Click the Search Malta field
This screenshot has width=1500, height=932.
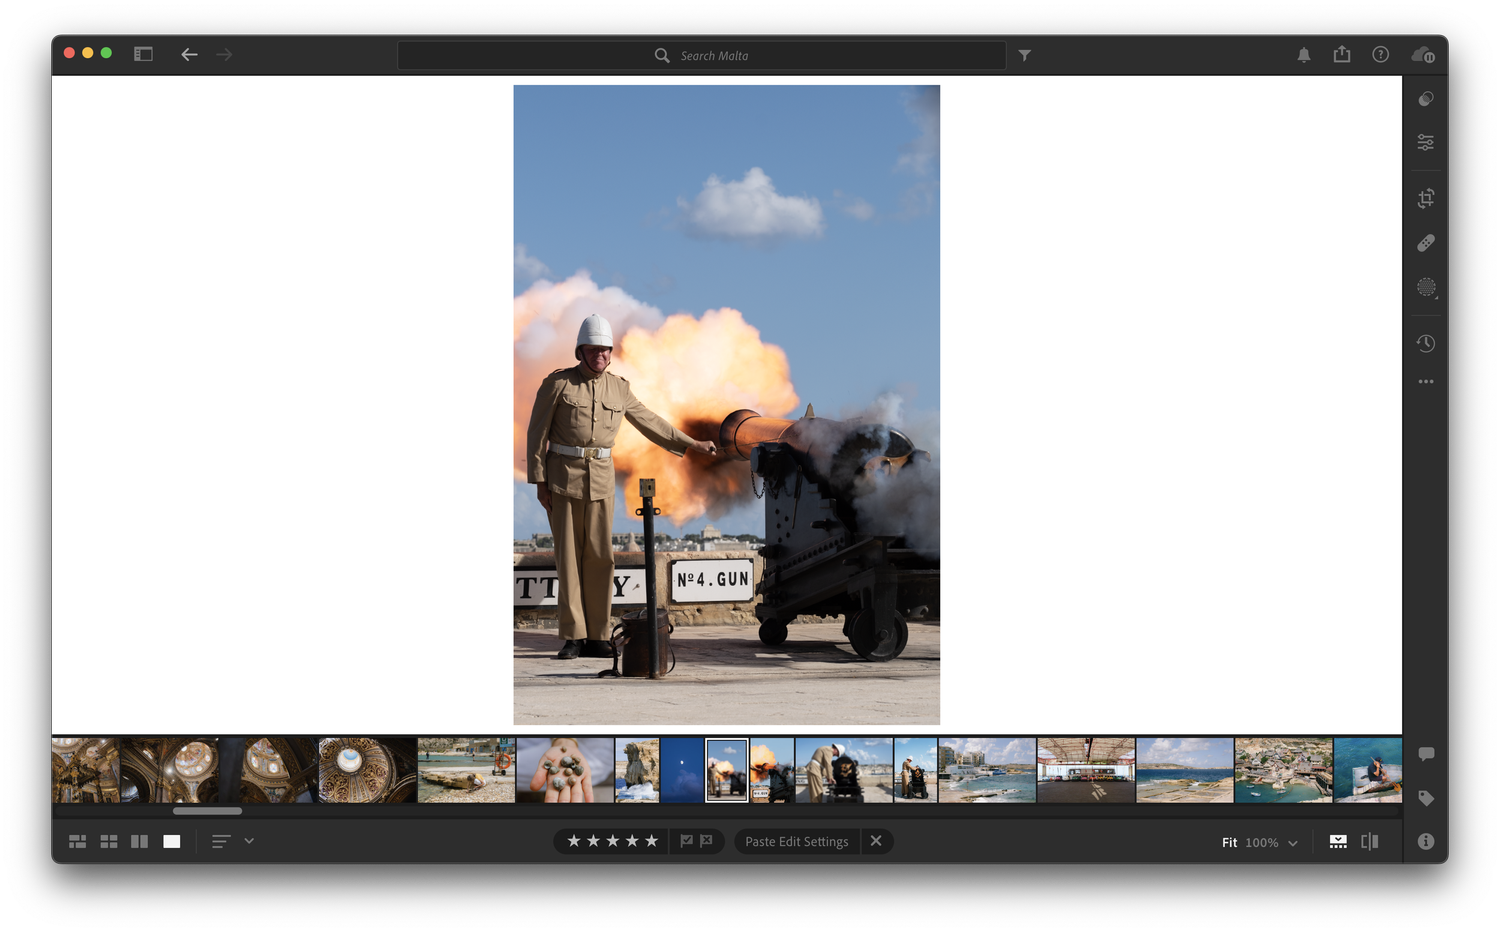point(701,56)
